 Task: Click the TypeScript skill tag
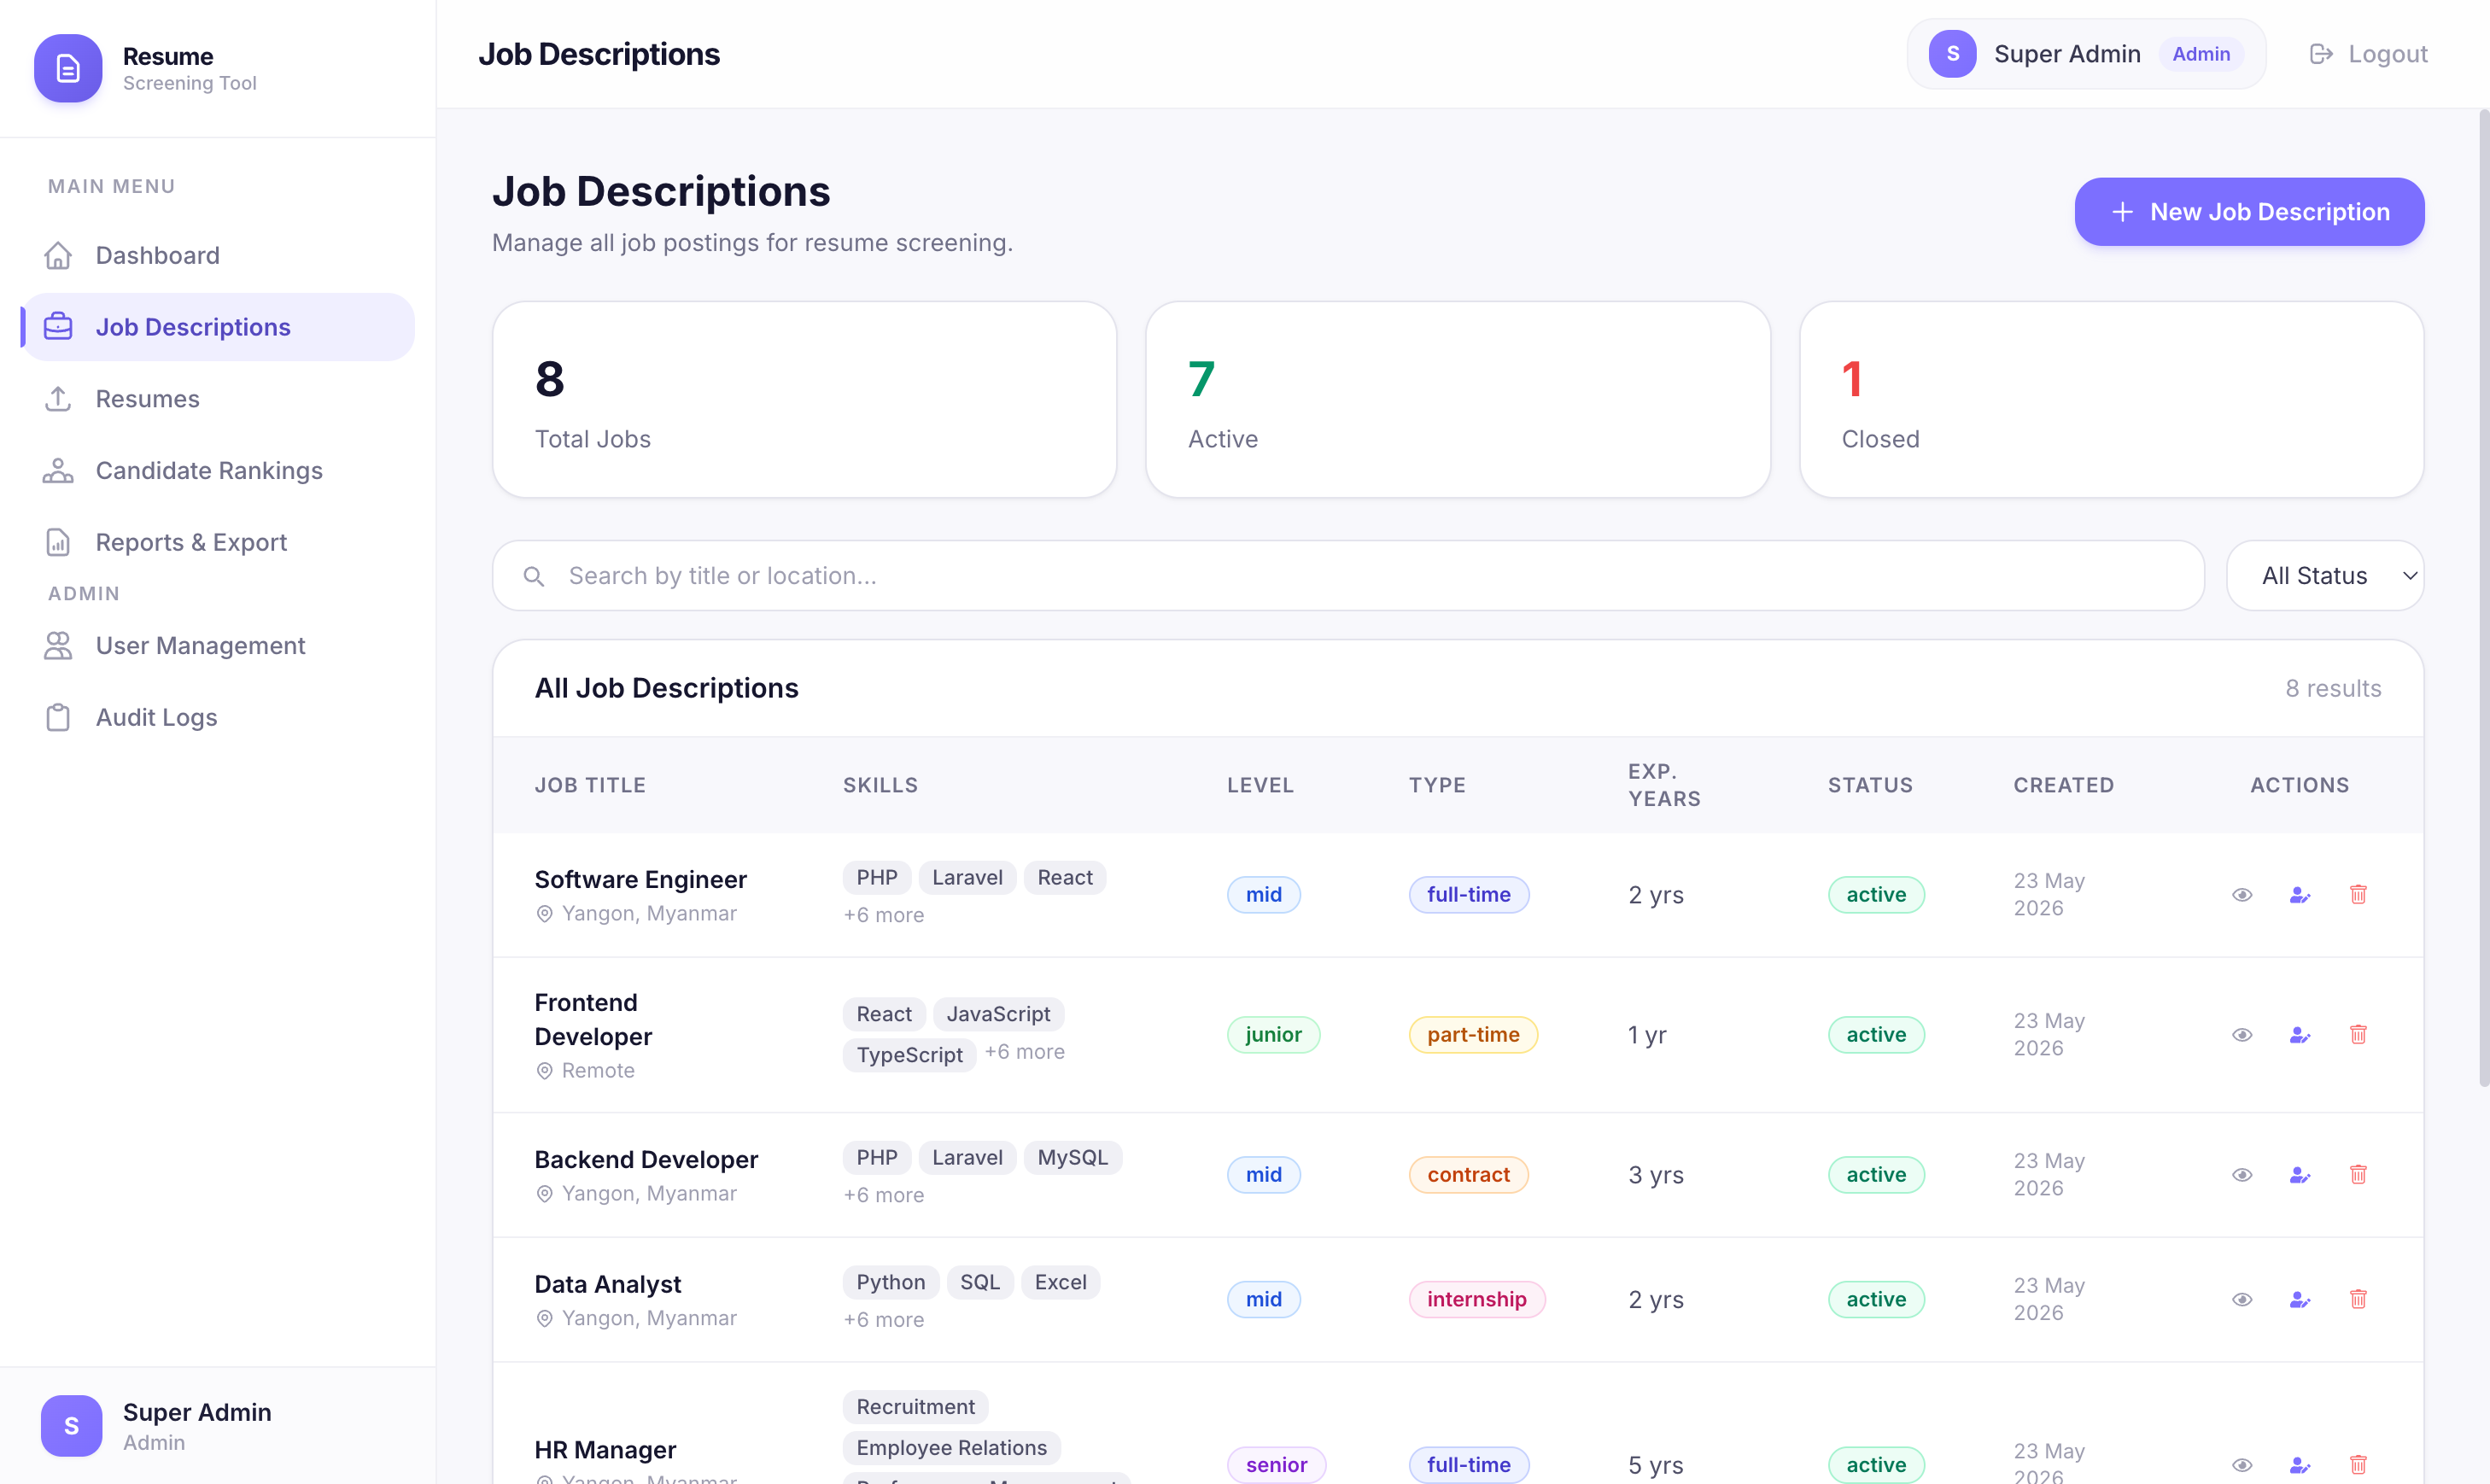(x=909, y=1055)
